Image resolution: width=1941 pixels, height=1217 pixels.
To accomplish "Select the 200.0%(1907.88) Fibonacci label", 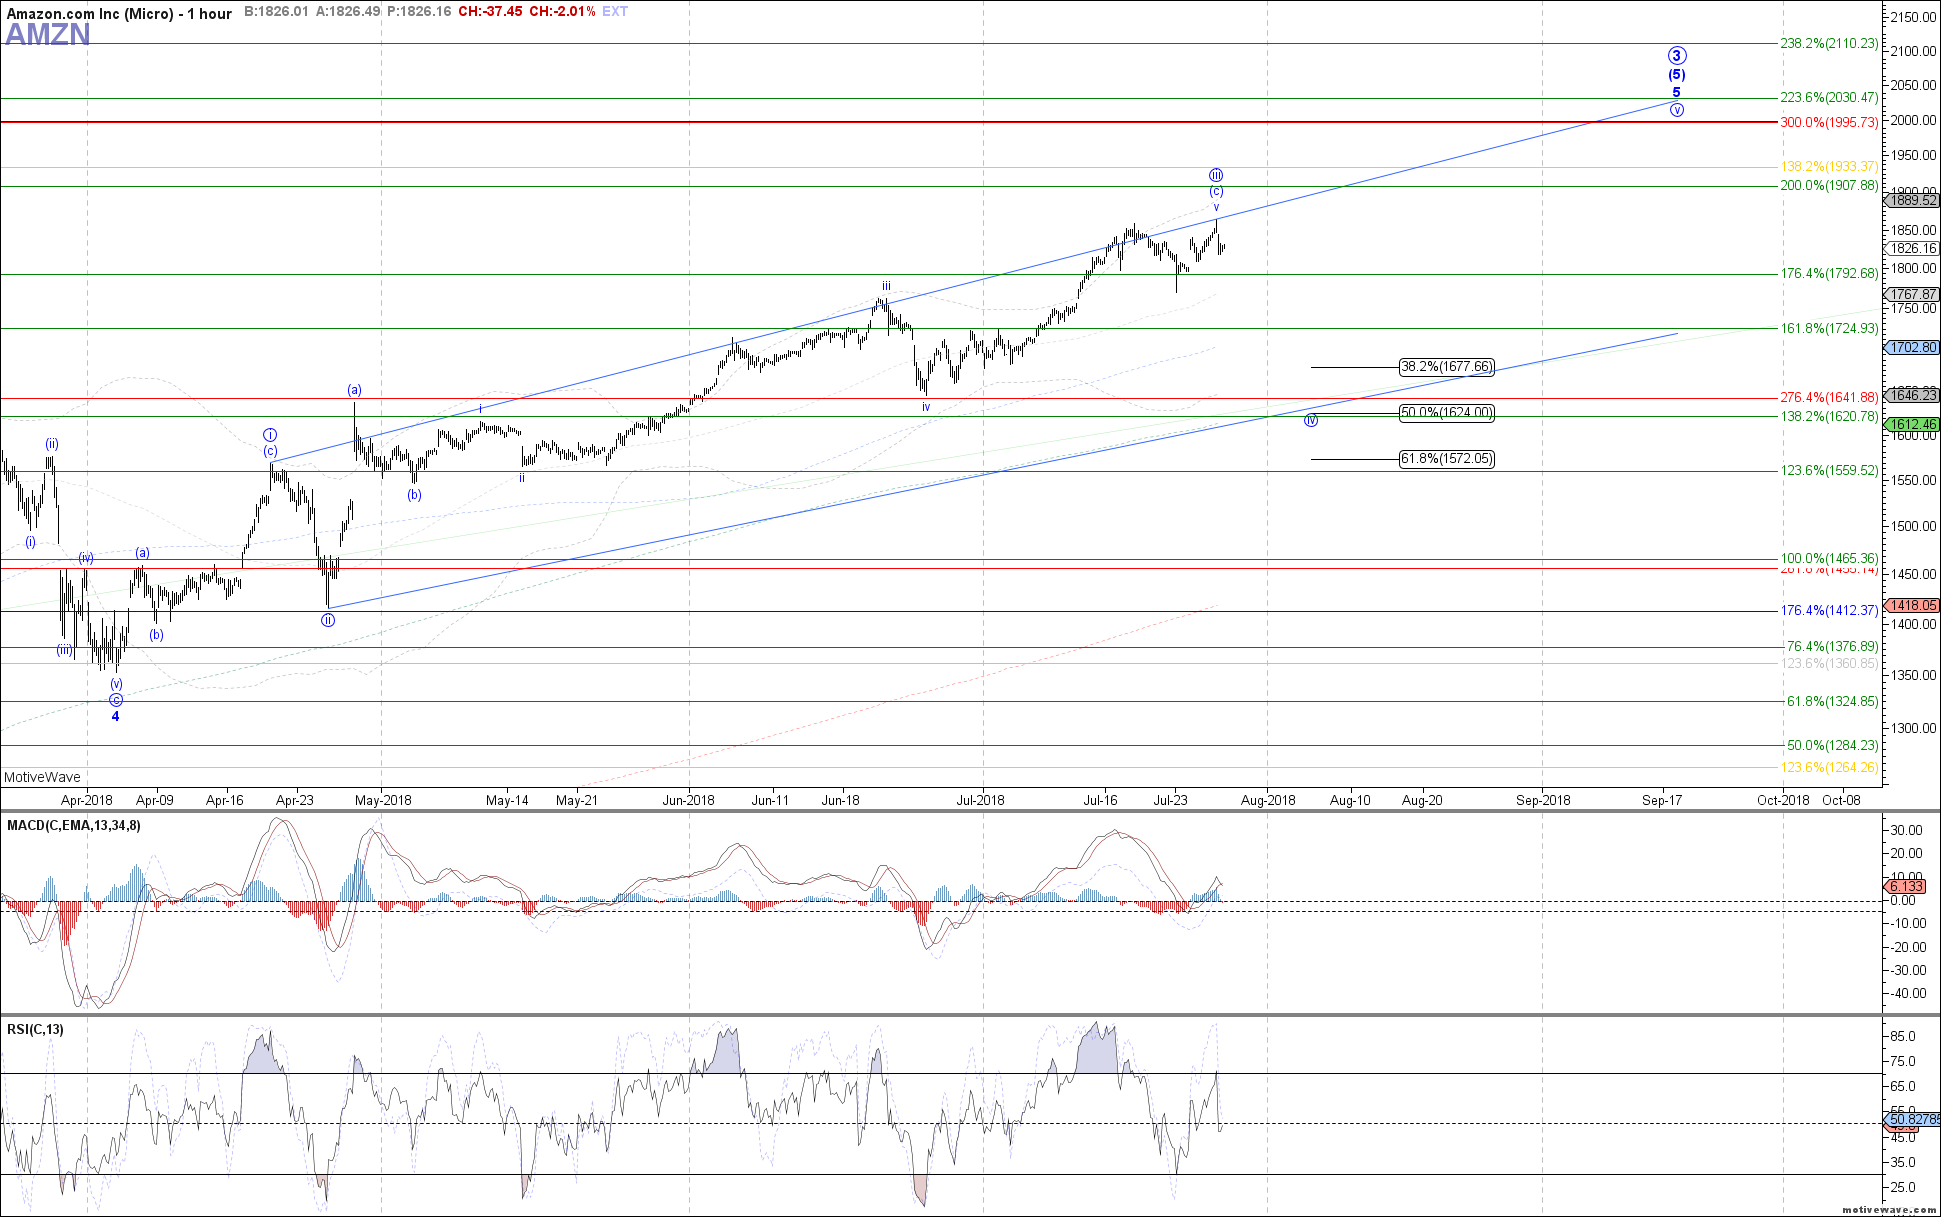I will pos(1829,186).
